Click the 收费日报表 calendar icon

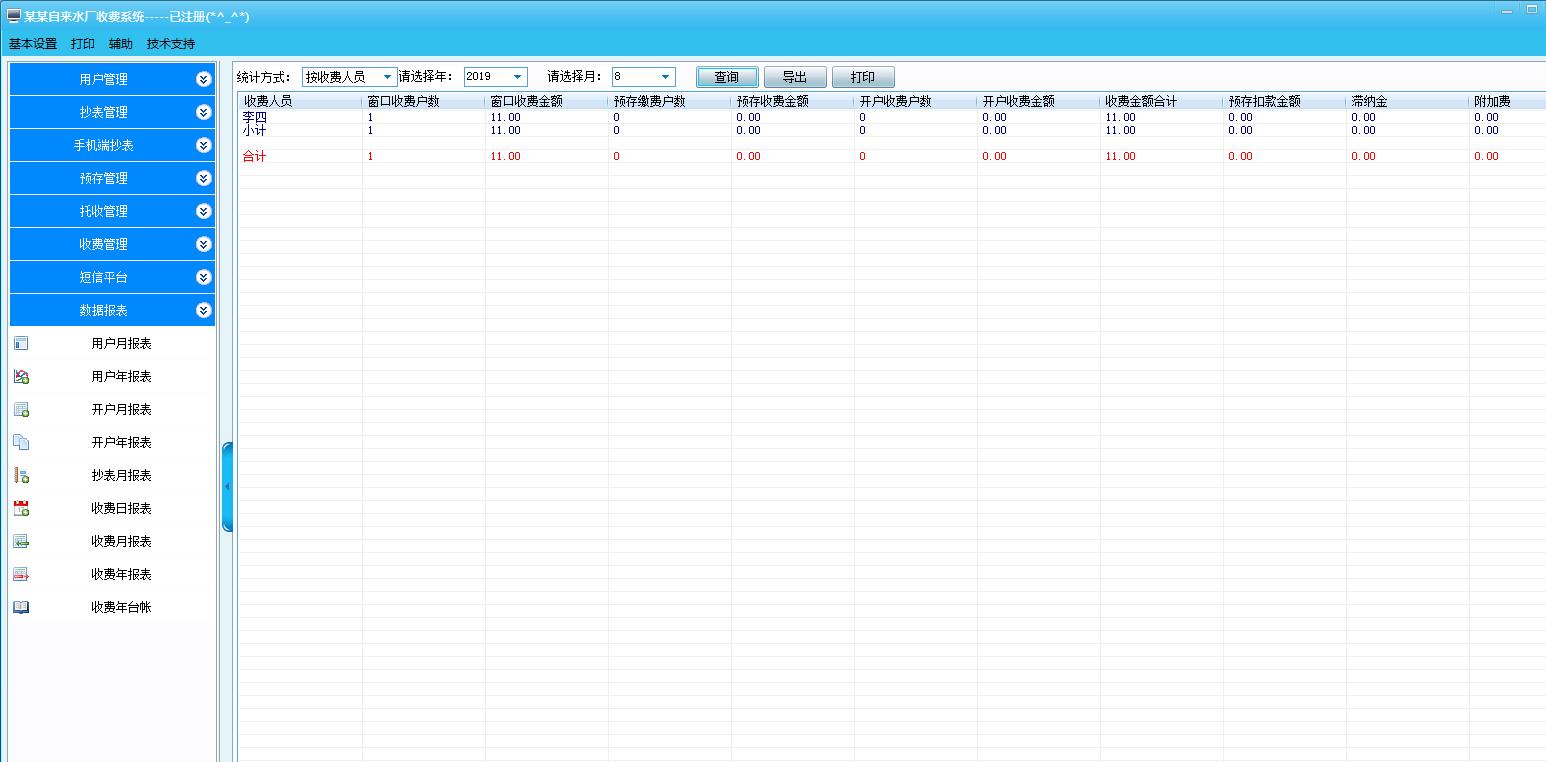(21, 508)
